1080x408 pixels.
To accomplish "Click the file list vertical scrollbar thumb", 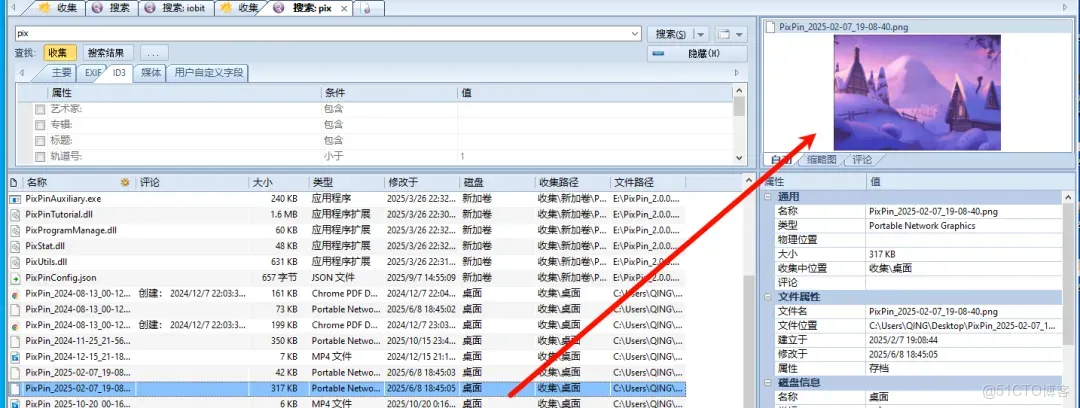I will coord(749,341).
